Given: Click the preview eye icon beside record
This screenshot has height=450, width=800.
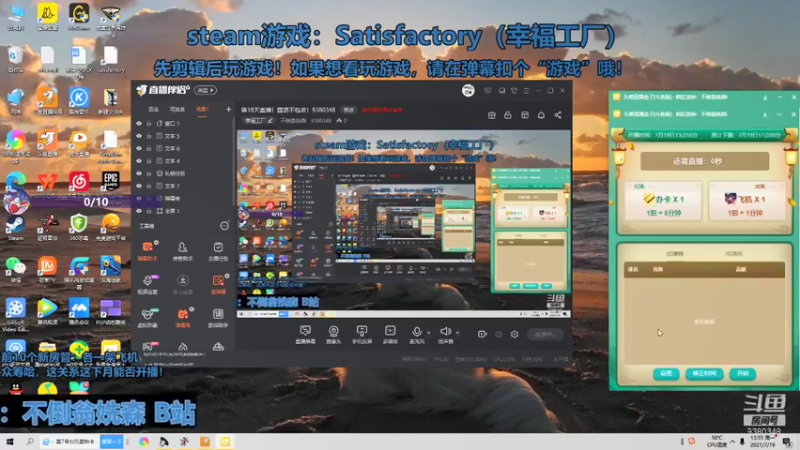Looking at the screenshot, I should [498, 334].
